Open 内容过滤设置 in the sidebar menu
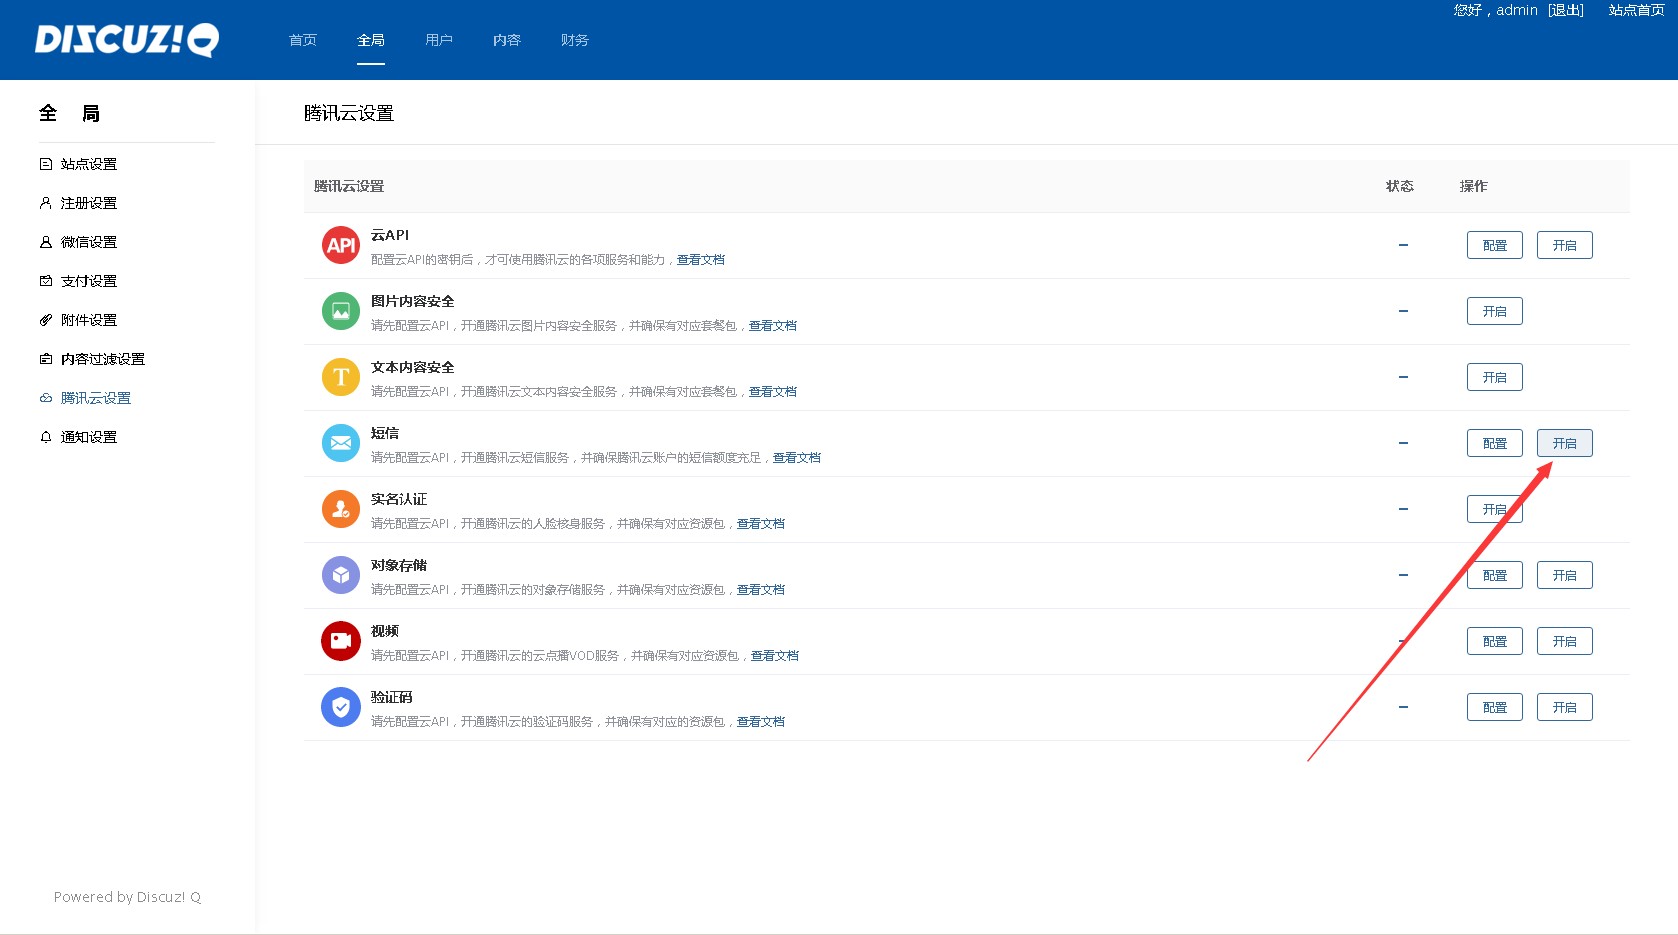Screen dimensions: 1678x935 (x=103, y=359)
